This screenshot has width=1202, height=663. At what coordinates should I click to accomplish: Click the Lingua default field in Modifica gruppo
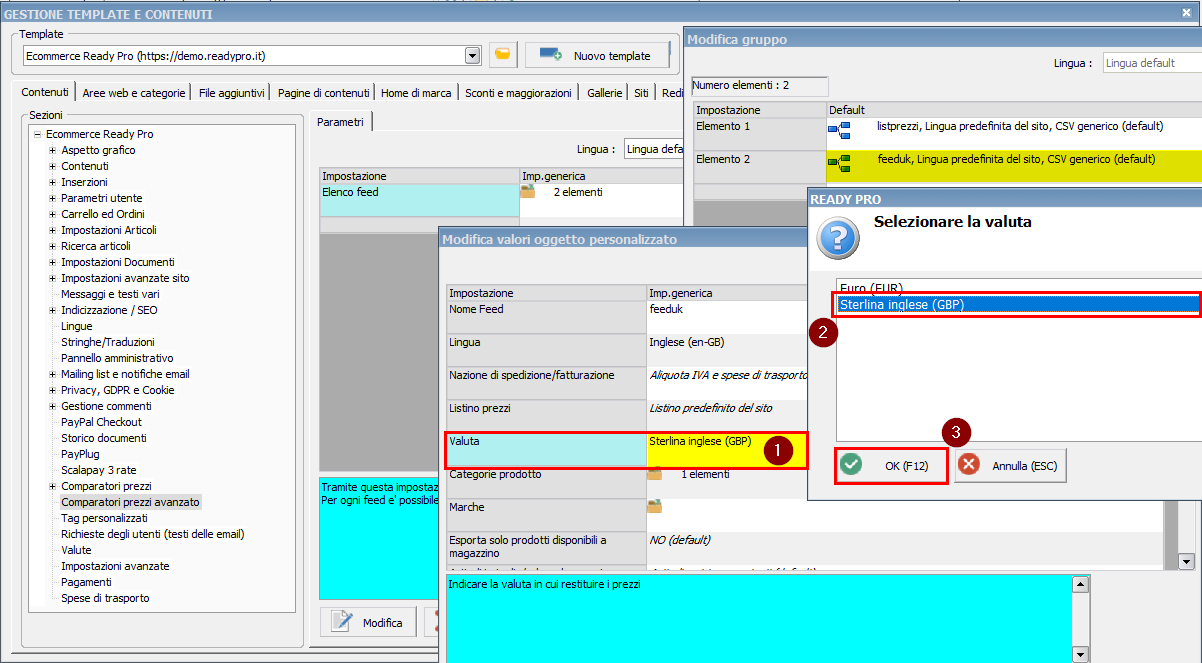click(x=1152, y=63)
